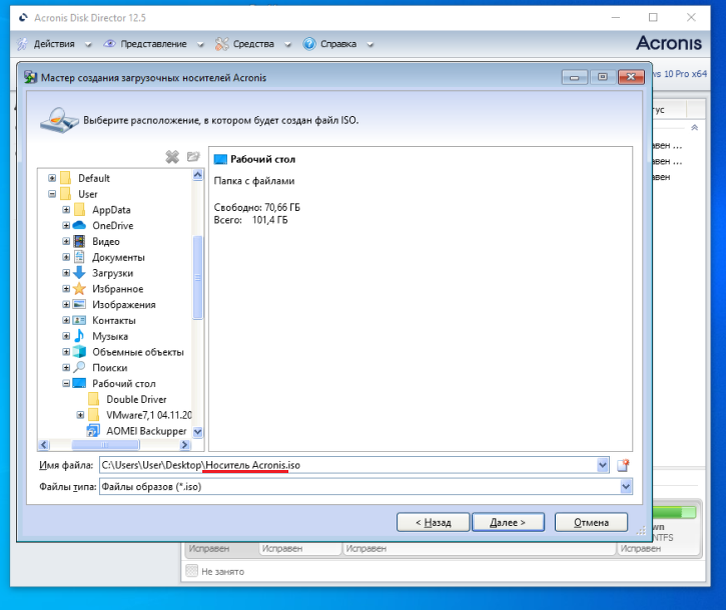Click the Далее > button
726x610 pixels.
click(508, 522)
